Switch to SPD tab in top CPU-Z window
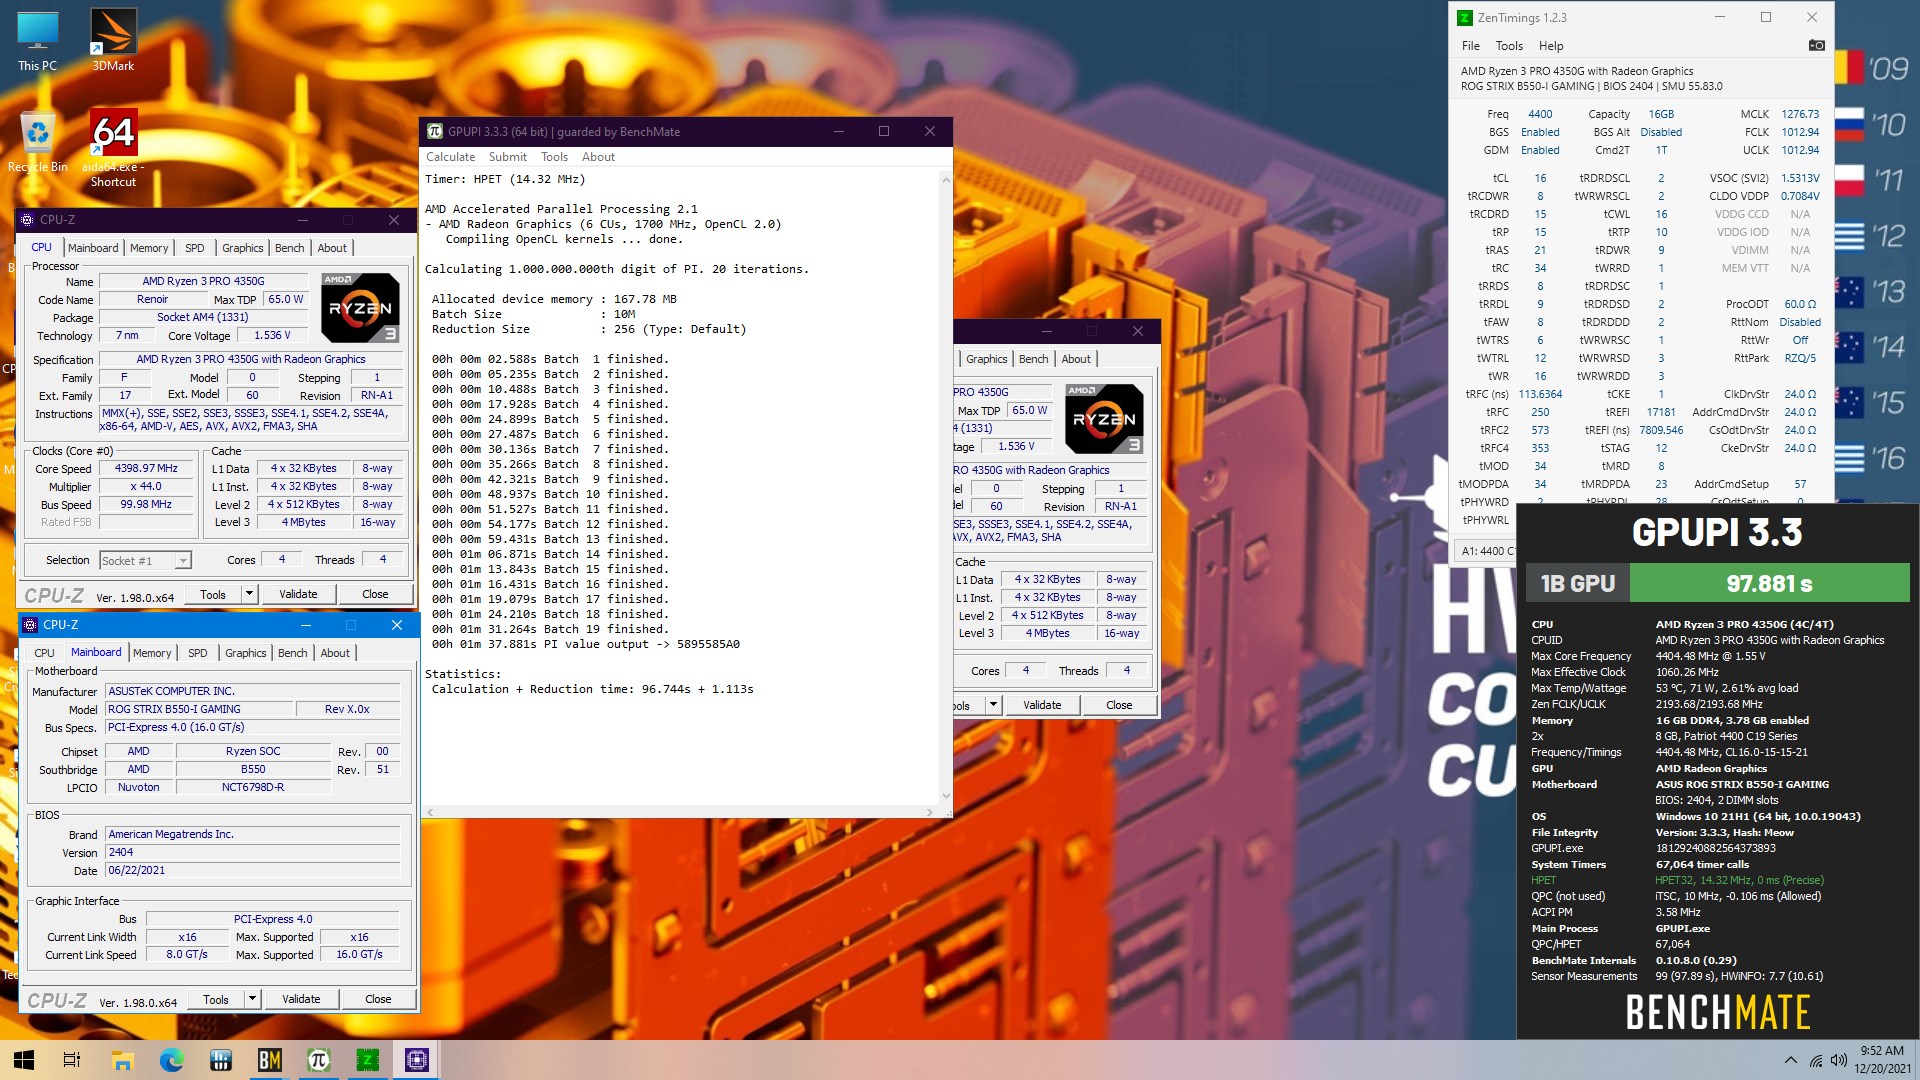The height and width of the screenshot is (1080, 1920). click(x=195, y=248)
